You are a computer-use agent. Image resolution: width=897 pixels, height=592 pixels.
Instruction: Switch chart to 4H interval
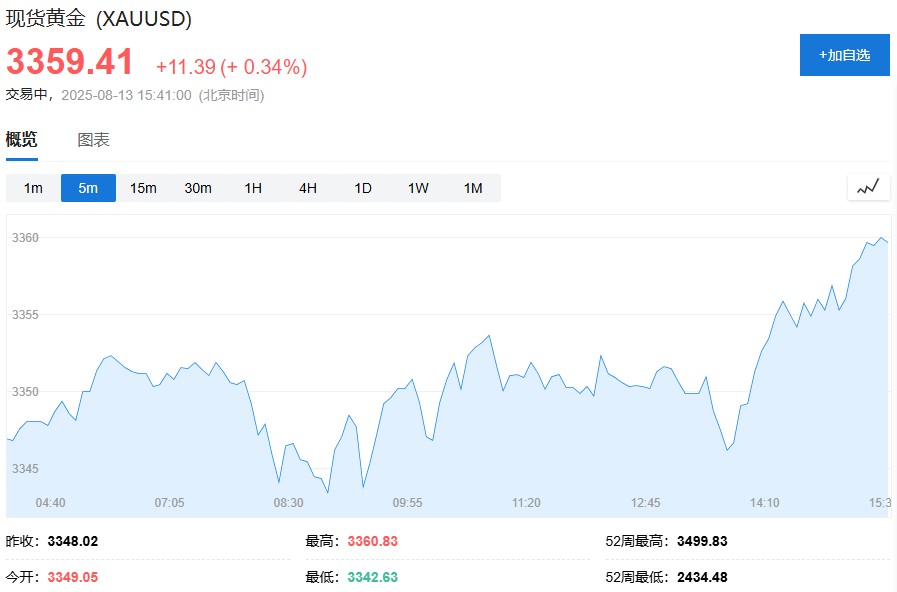tap(308, 188)
